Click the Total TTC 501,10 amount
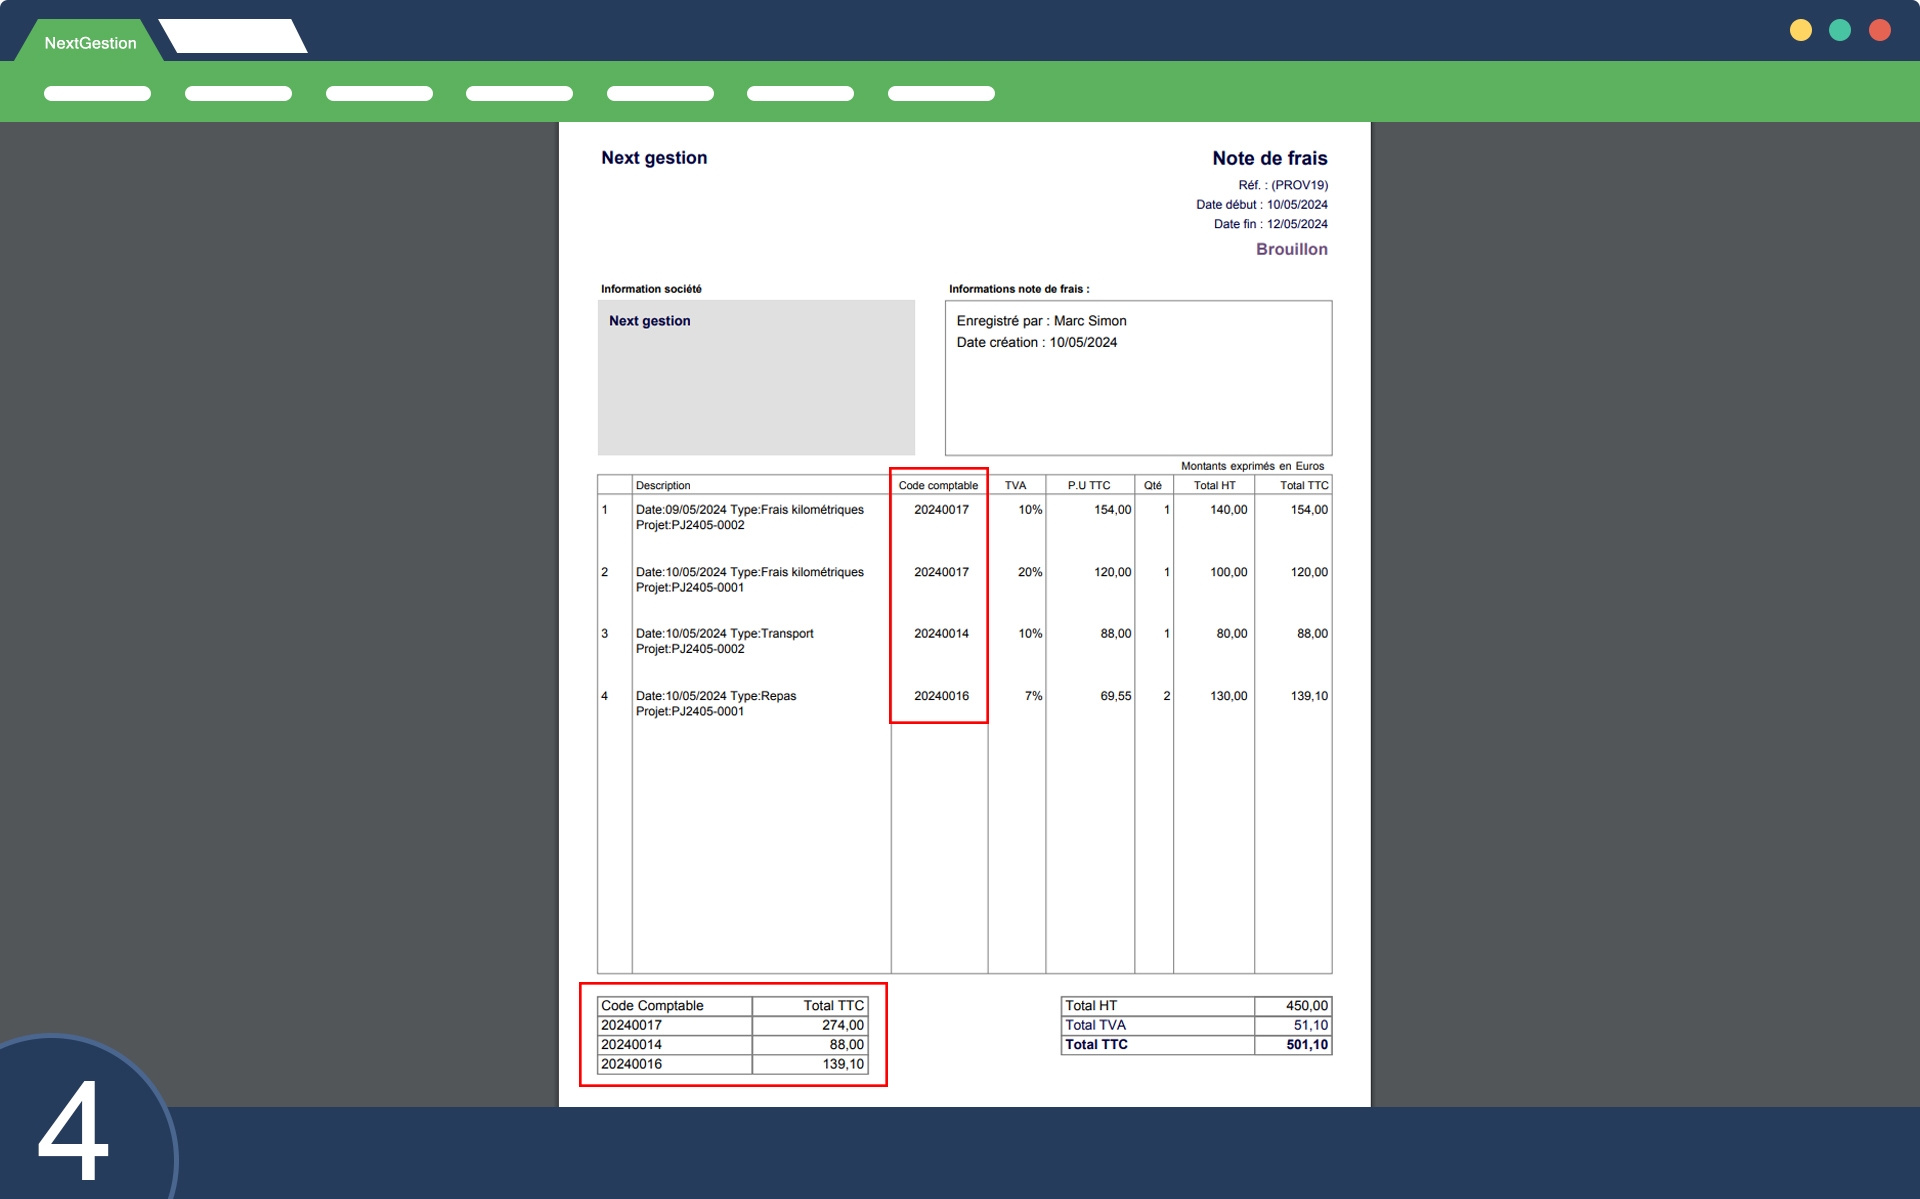The image size is (1920, 1199). pos(1306,1044)
